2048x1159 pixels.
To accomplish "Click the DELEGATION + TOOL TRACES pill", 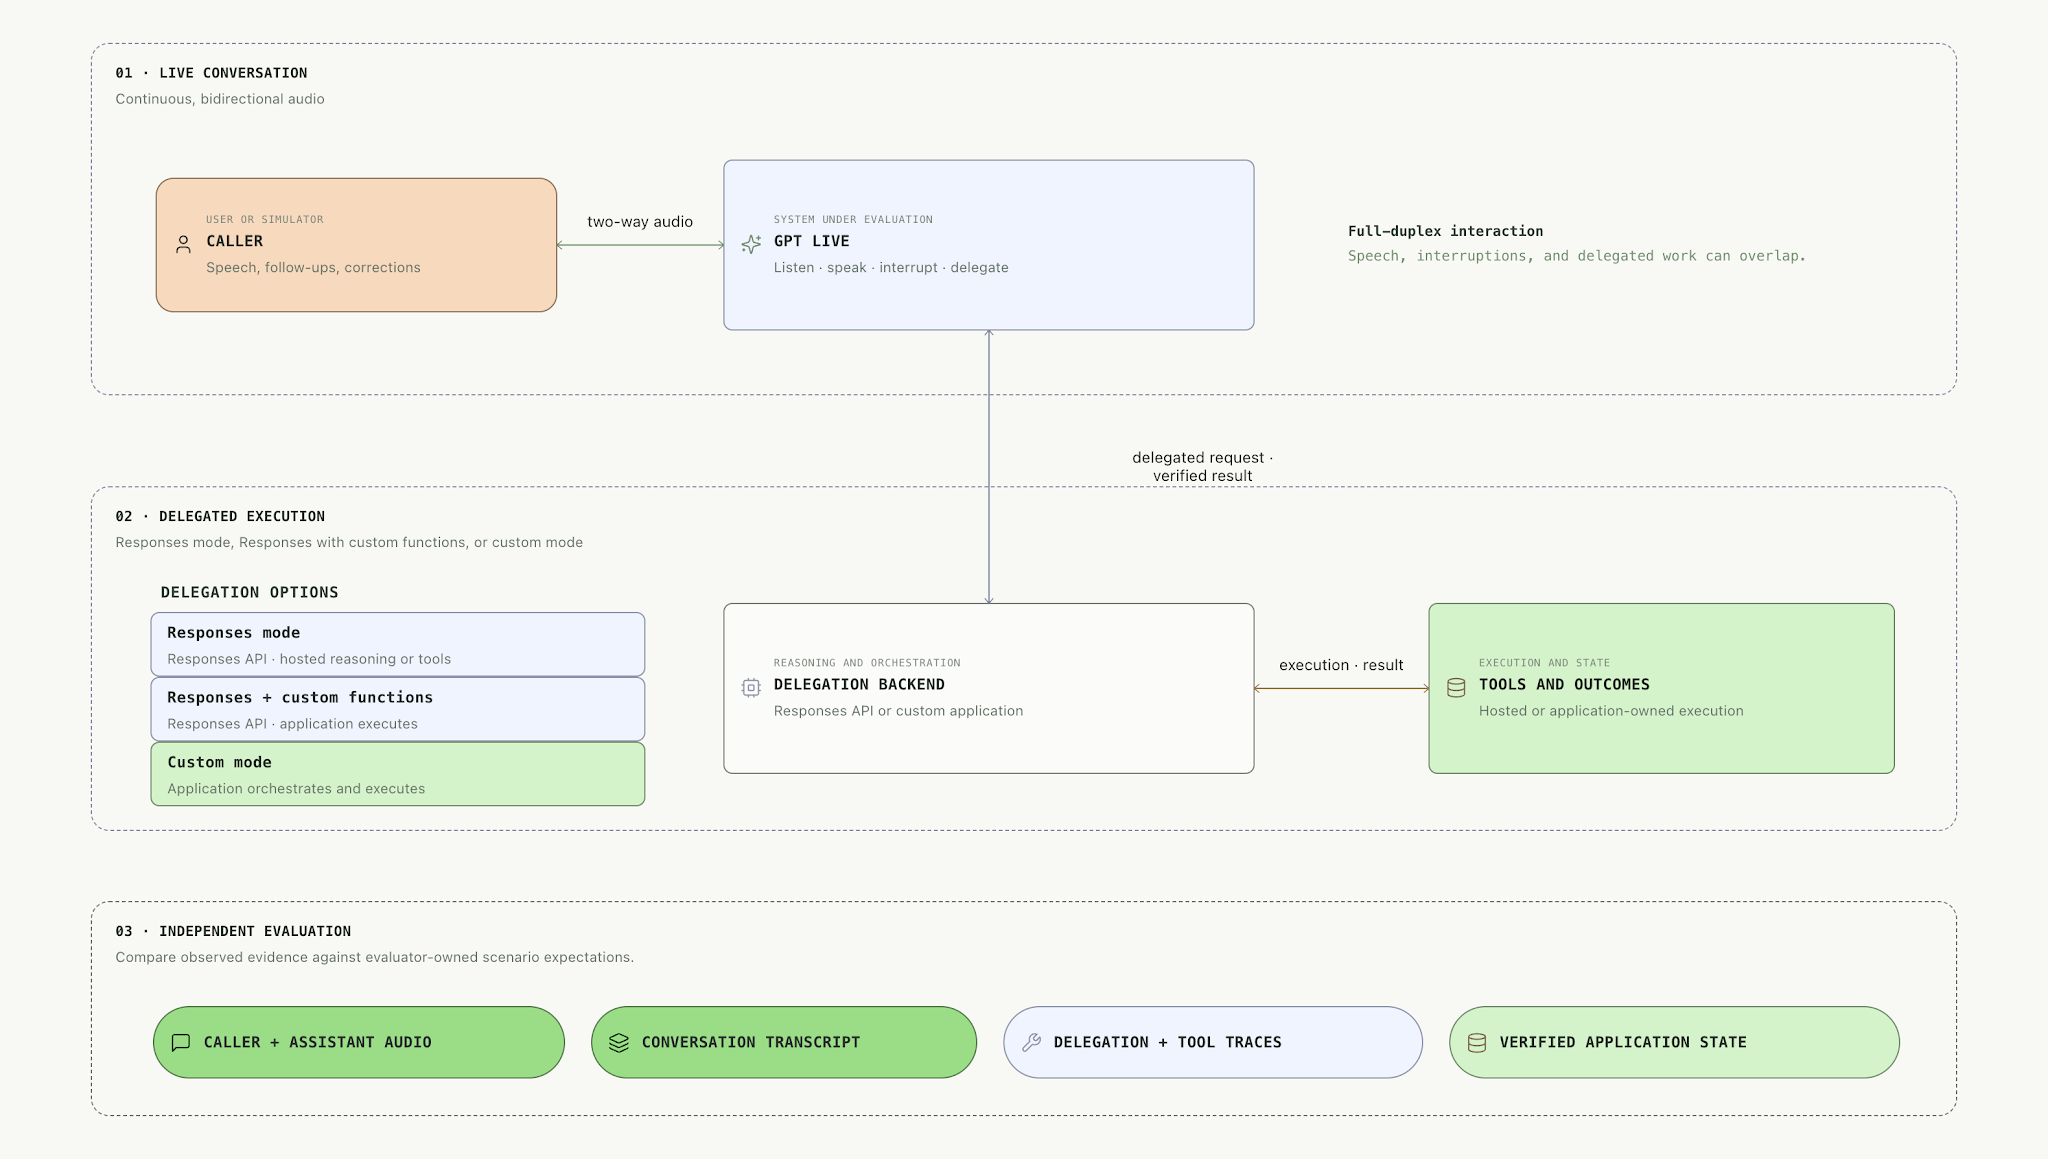I will (x=1213, y=1042).
